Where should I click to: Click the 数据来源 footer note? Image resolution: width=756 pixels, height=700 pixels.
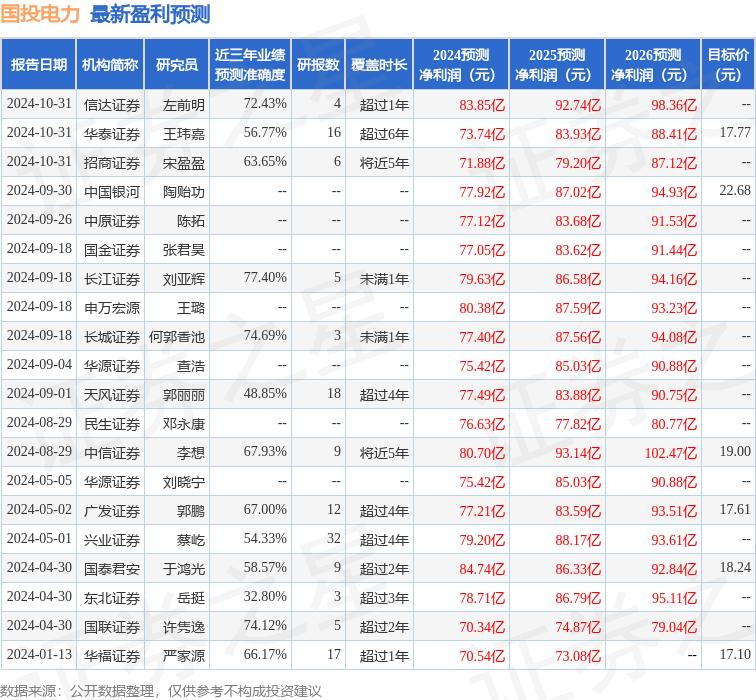(161, 691)
